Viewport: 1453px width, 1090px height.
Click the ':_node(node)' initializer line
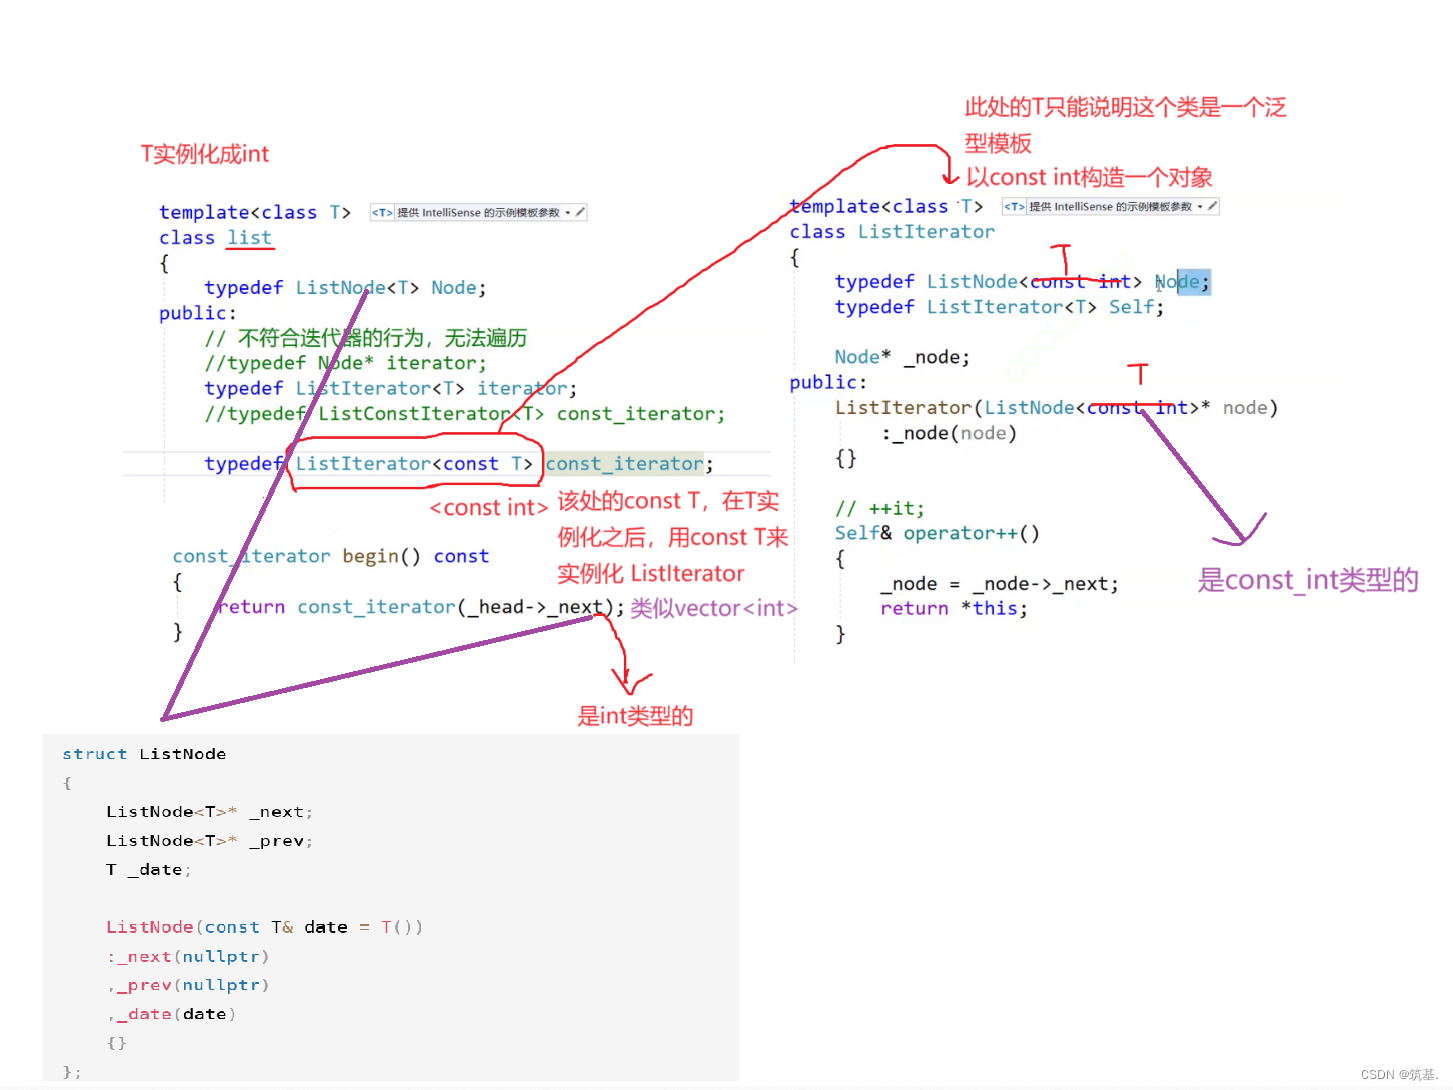948,433
